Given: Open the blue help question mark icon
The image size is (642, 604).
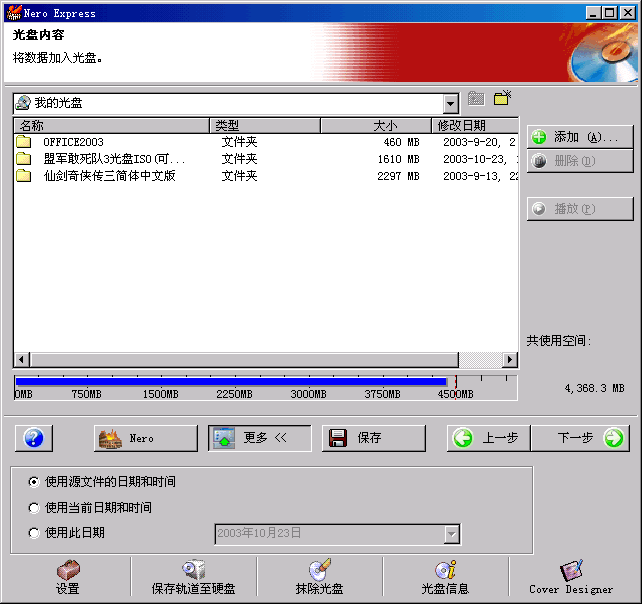Looking at the screenshot, I should point(34,438).
